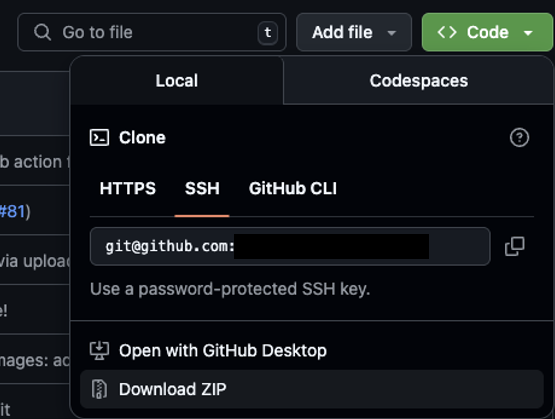Select the Local tab
This screenshot has width=555, height=419.
177,80
